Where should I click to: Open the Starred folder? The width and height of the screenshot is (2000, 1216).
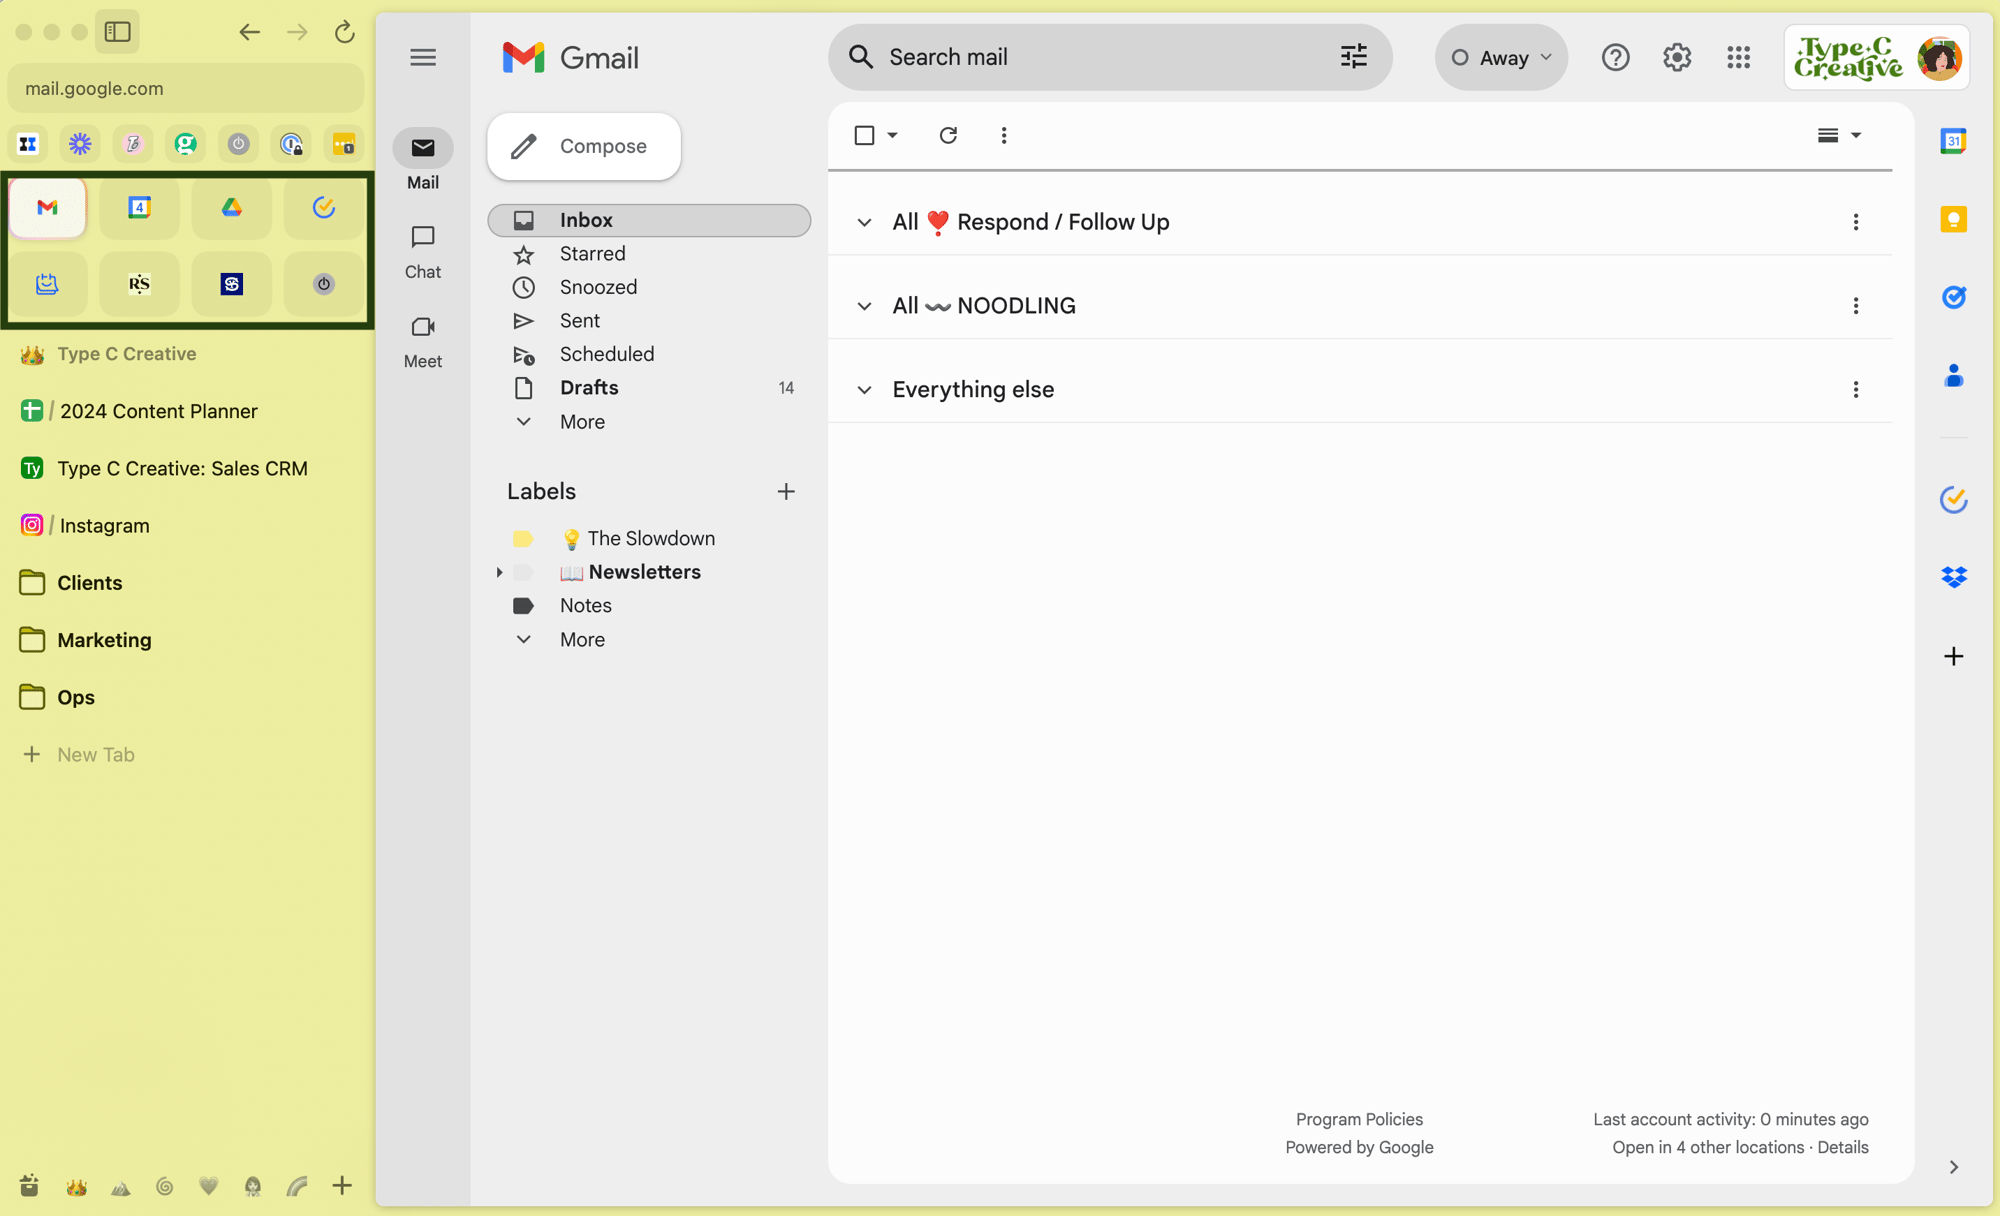coord(592,254)
